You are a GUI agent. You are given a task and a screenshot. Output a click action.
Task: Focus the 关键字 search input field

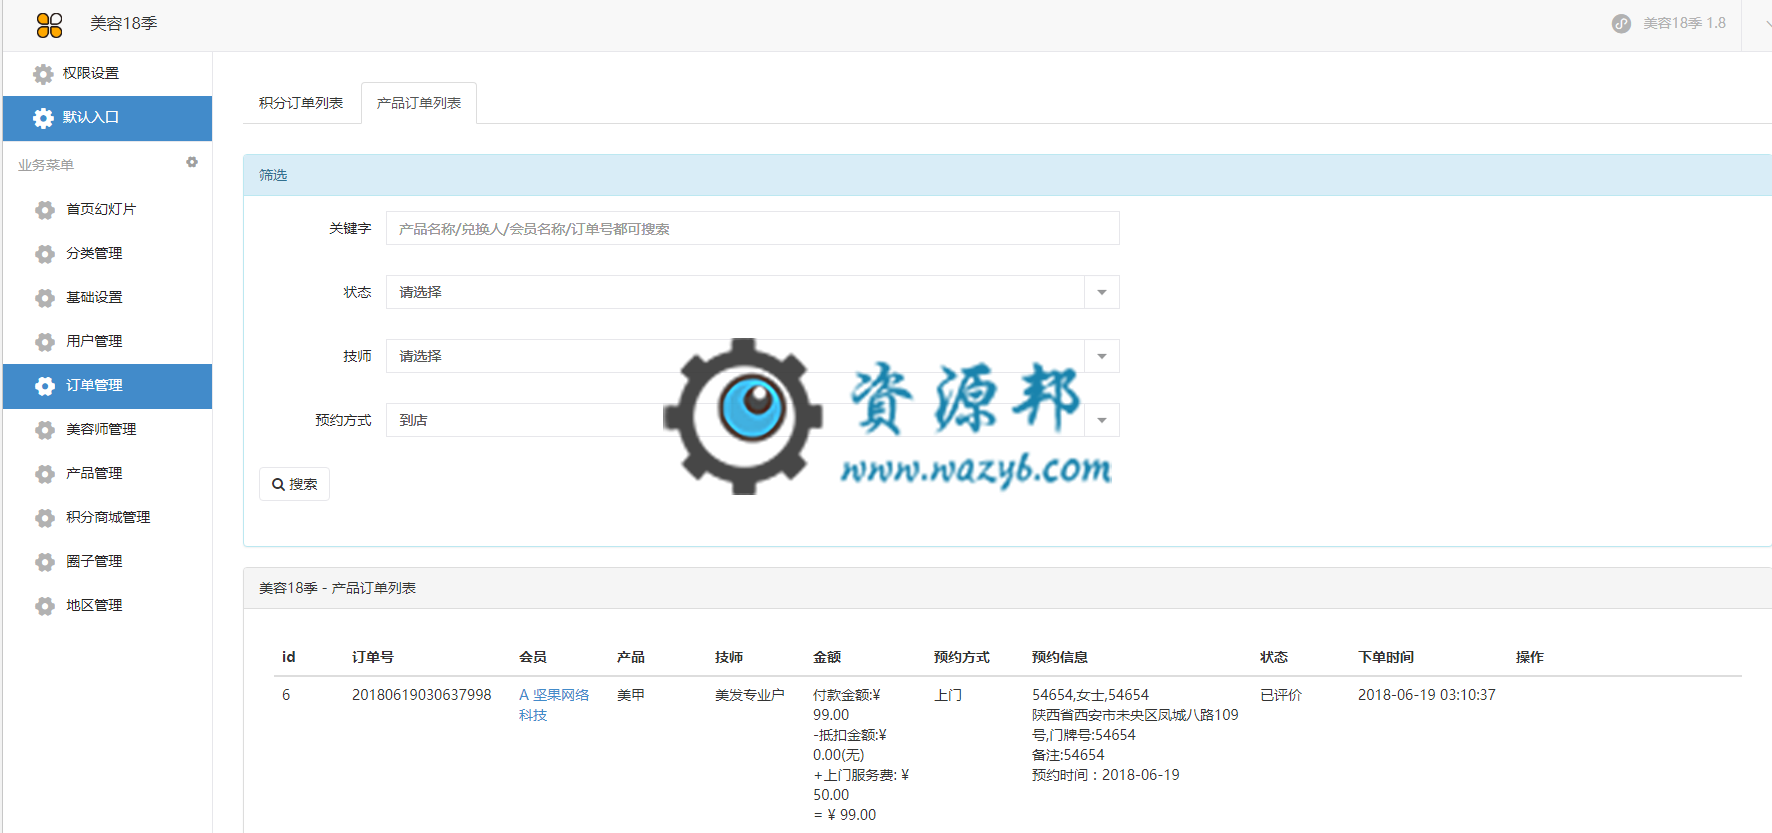(752, 228)
